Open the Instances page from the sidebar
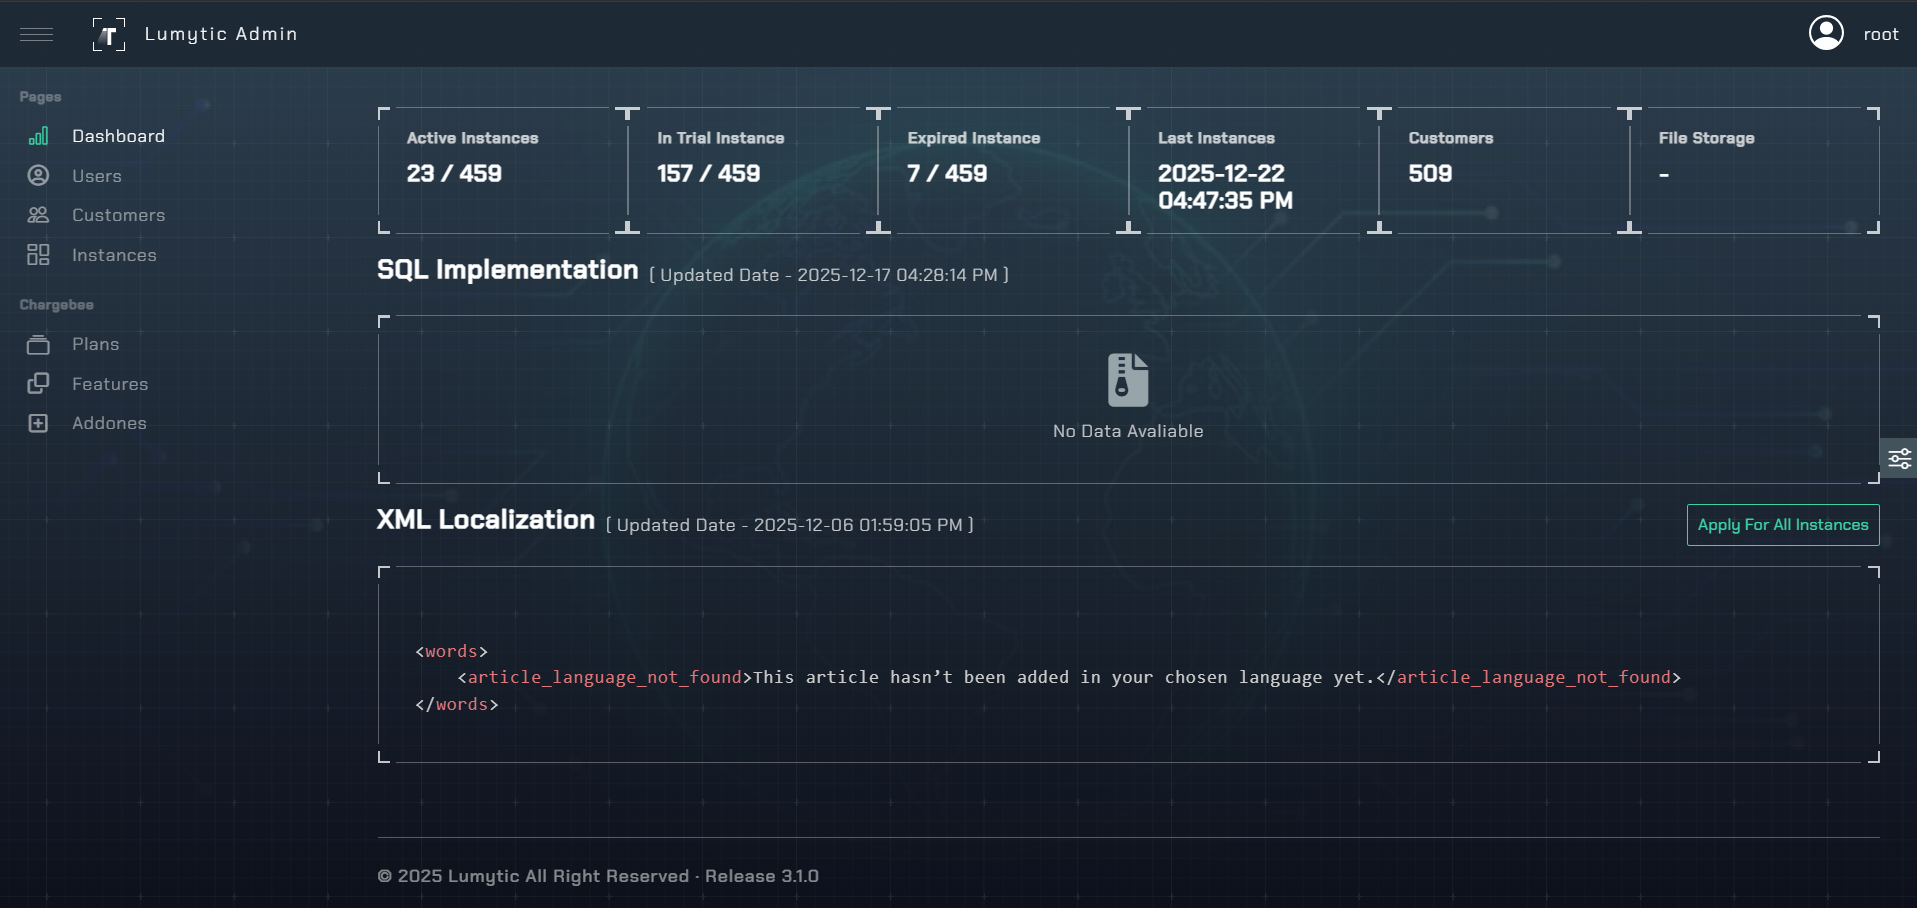Viewport: 1917px width, 908px height. tap(114, 255)
